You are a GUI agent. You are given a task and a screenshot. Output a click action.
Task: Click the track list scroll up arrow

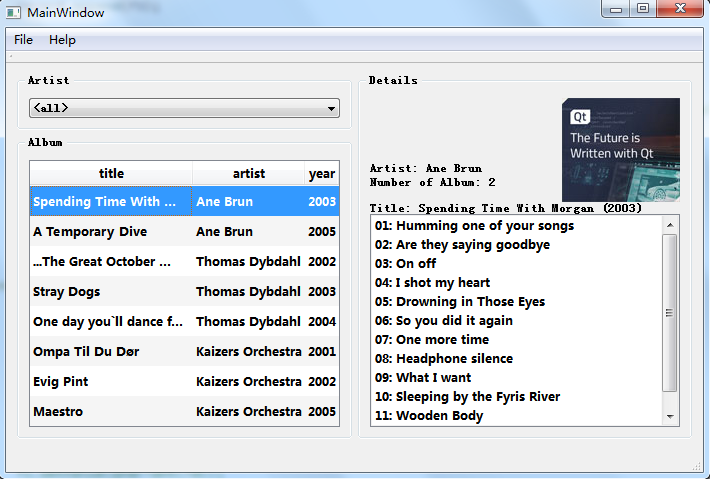[670, 225]
